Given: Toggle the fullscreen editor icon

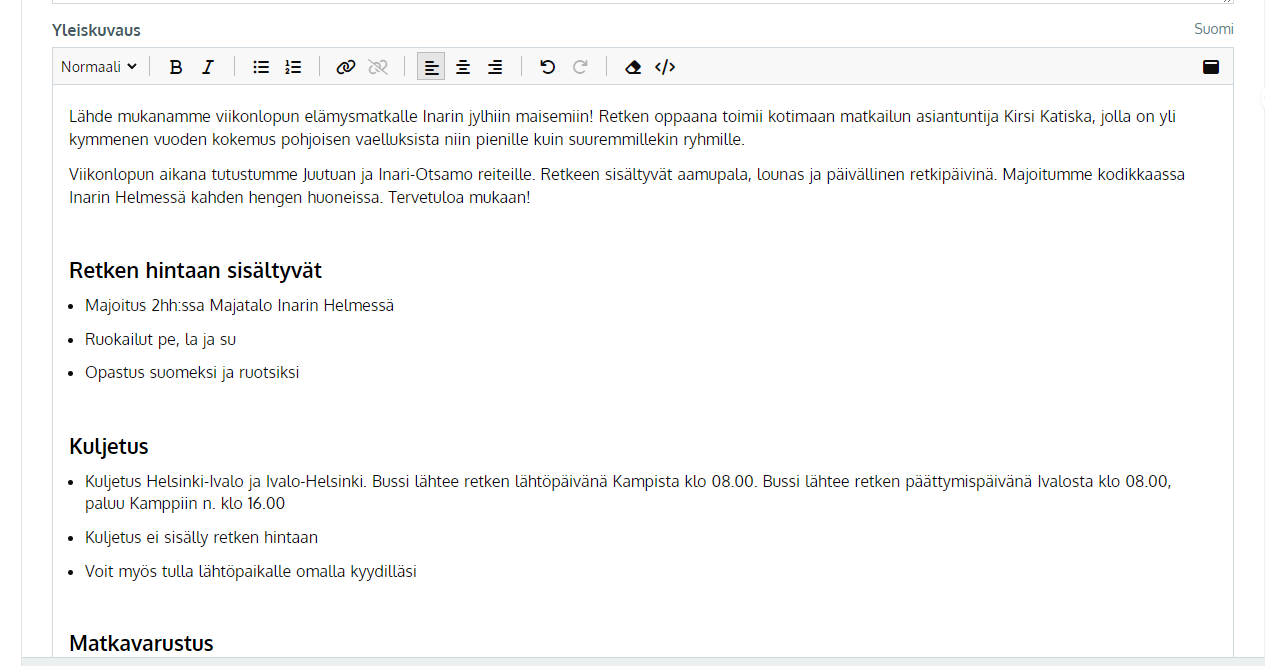Looking at the screenshot, I should (x=1211, y=67).
